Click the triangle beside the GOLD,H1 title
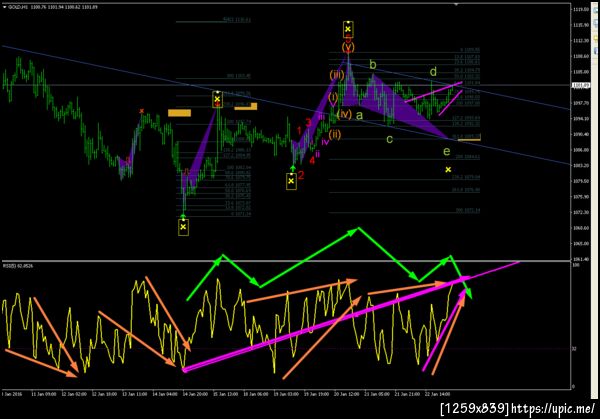Viewport: 600px width, 419px height. click(x=5, y=7)
